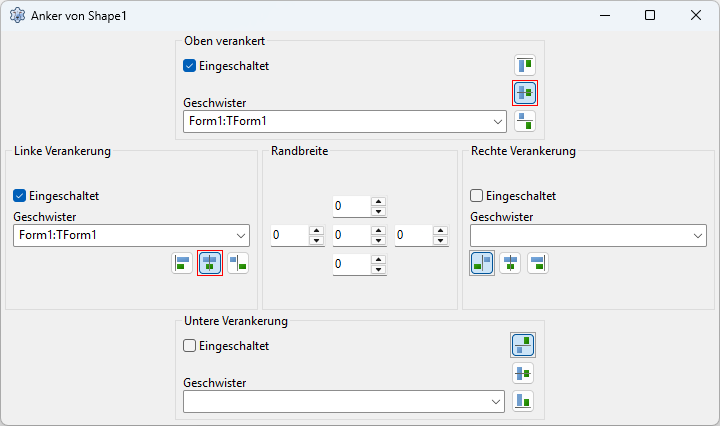Select center horizontally icon in Linke Verankerung
This screenshot has height=426, width=720.
210,263
